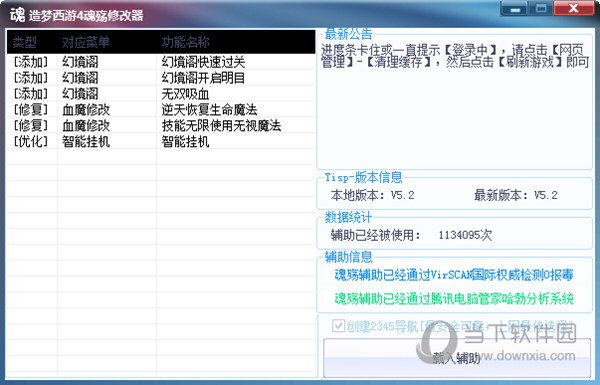Click the blue VirSCAN国际权威检测 notice
Image resolution: width=600 pixels, height=385 pixels.
[454, 275]
